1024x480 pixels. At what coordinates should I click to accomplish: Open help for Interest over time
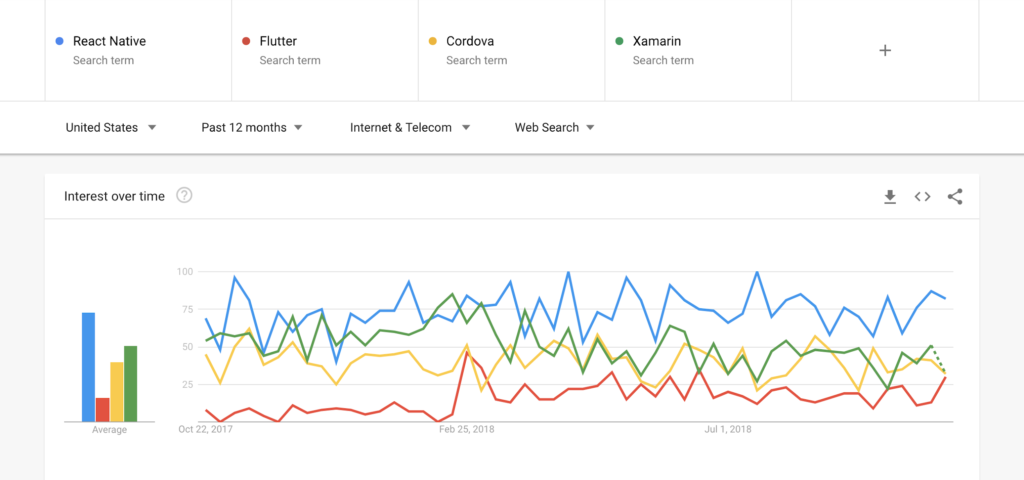(x=184, y=196)
